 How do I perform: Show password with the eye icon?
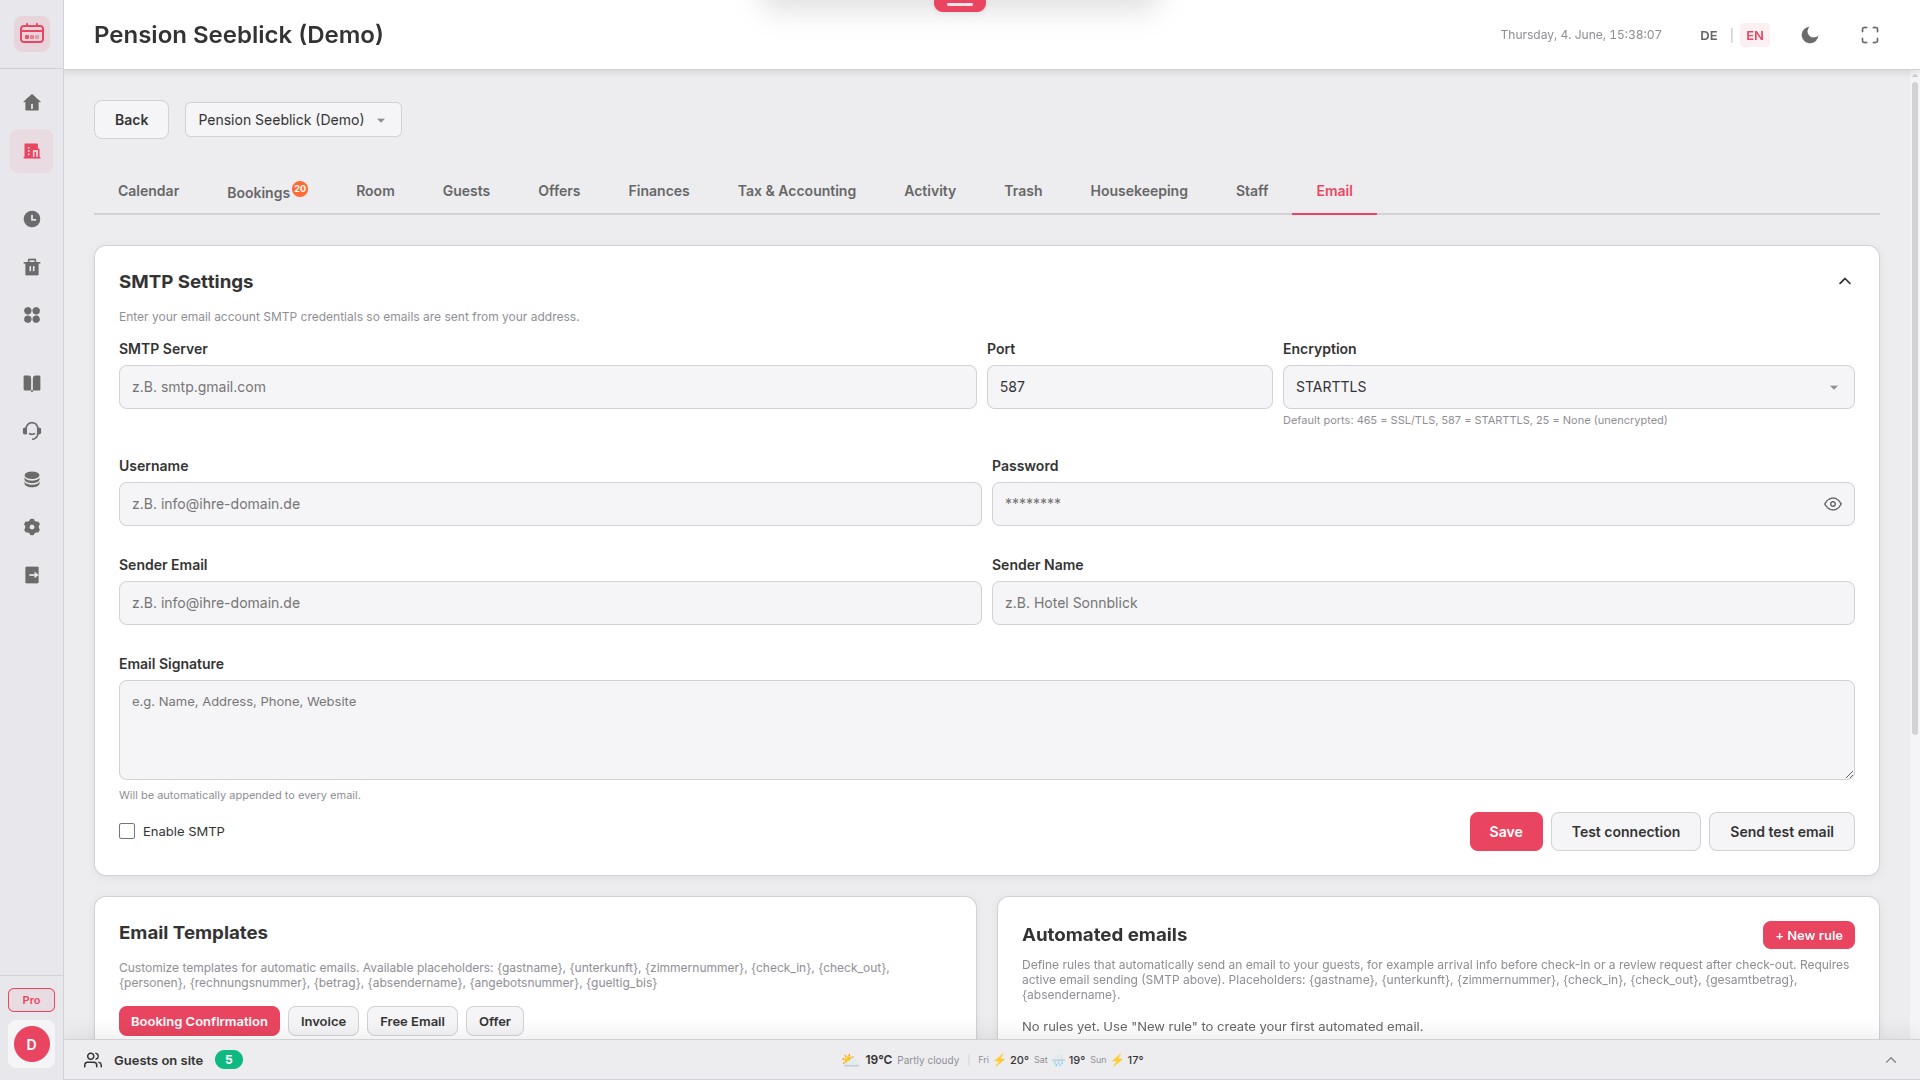click(1833, 504)
